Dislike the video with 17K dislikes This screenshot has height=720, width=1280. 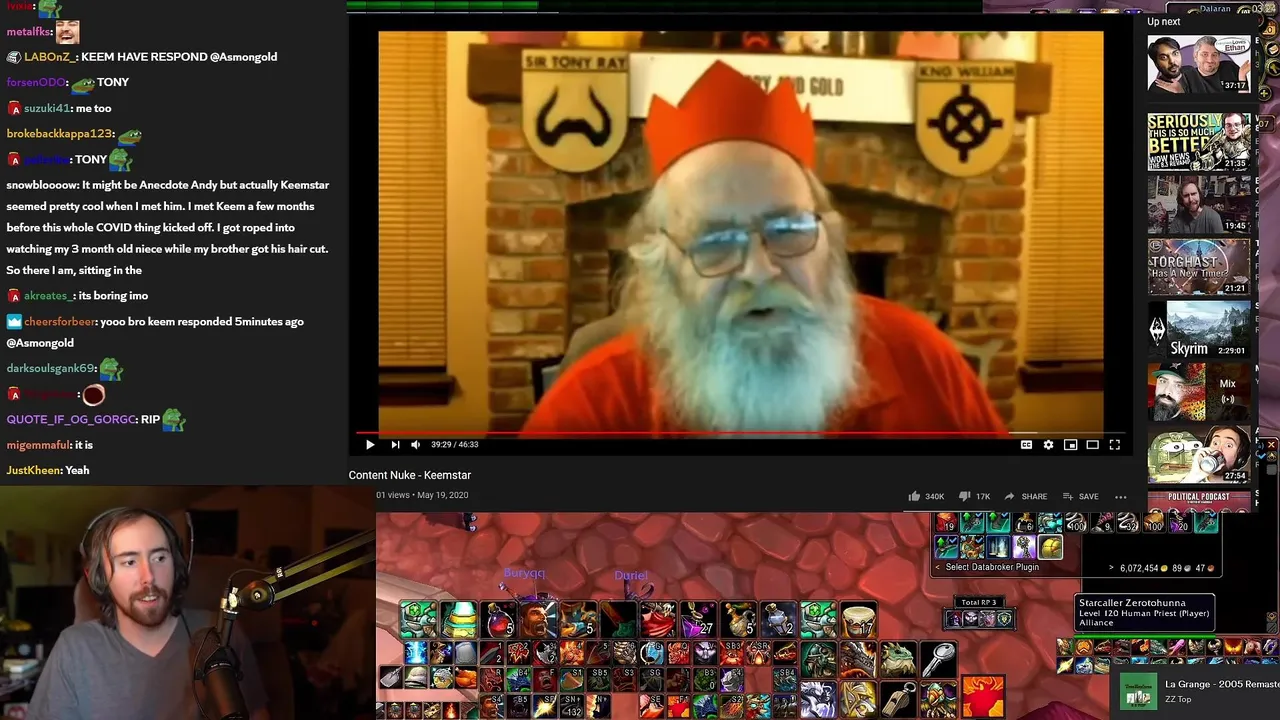pos(974,496)
